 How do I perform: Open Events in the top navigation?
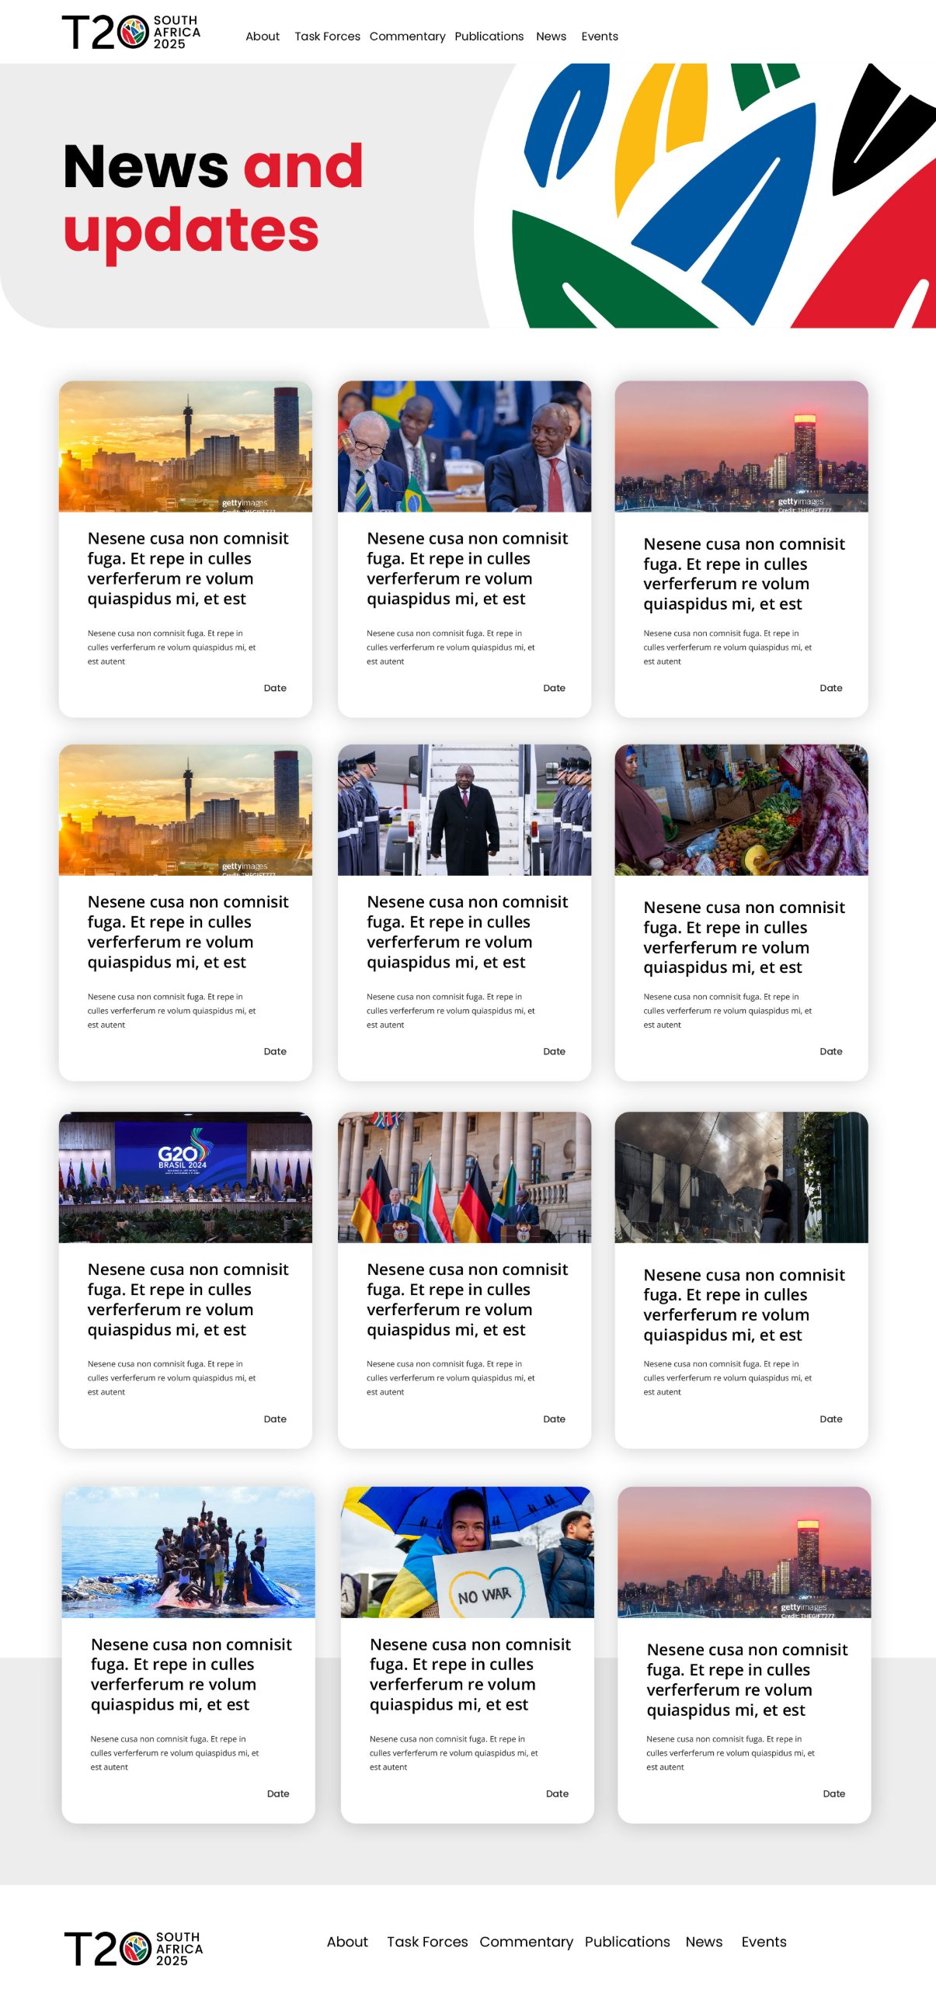[600, 36]
